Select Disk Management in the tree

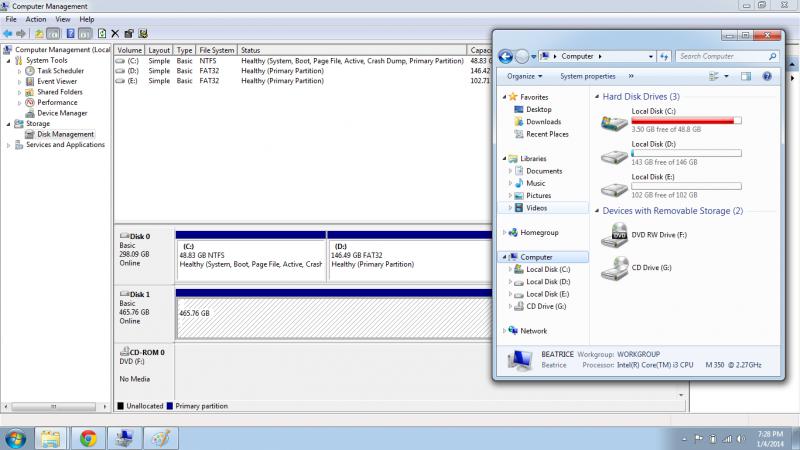tap(65, 134)
